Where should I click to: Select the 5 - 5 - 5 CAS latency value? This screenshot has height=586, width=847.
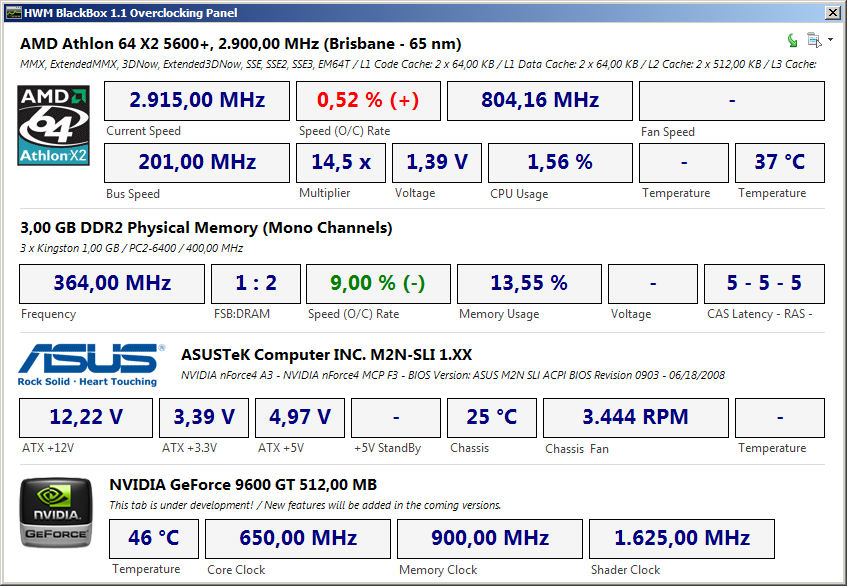[x=764, y=284]
